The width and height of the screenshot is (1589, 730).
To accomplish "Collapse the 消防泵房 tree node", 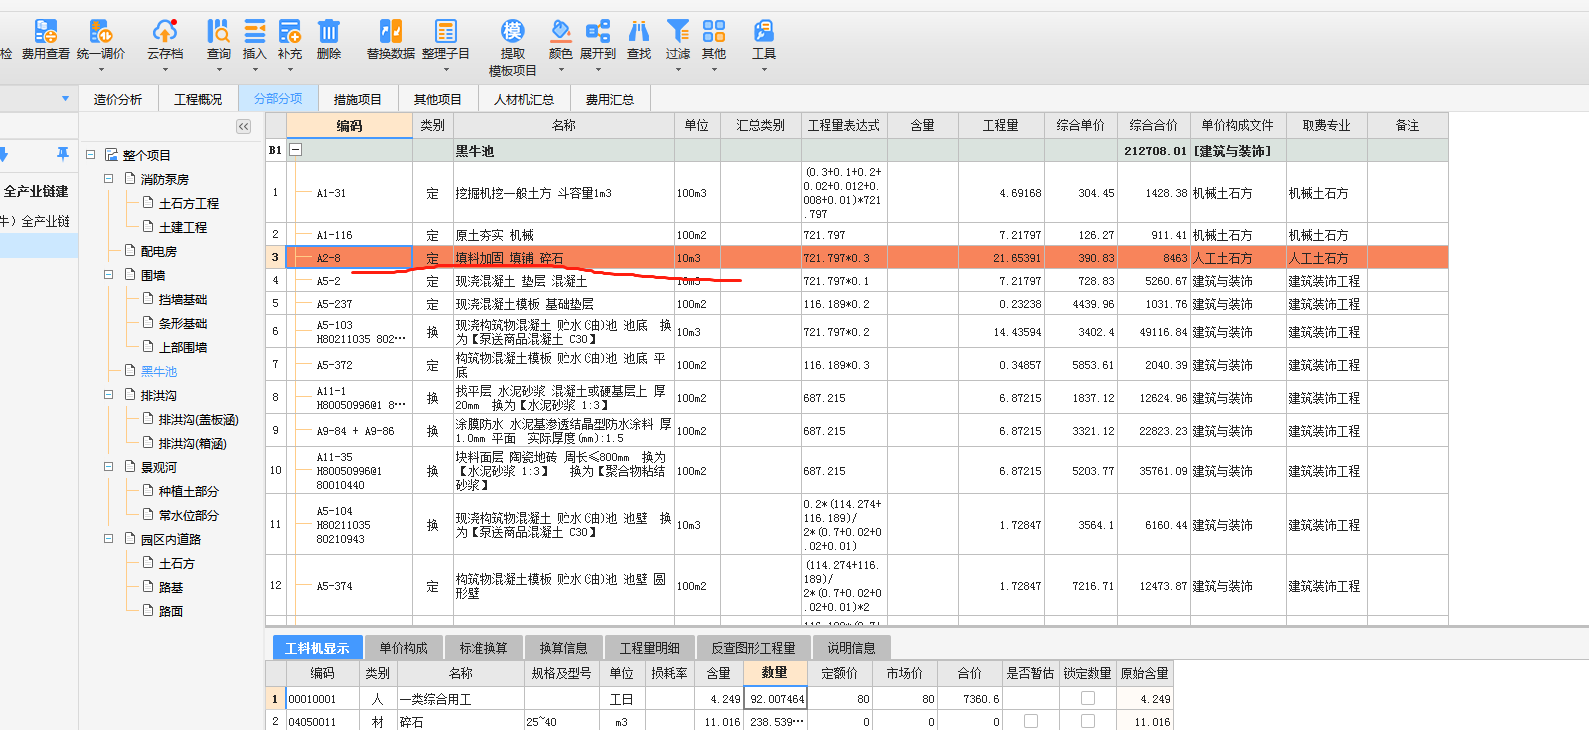I will (x=109, y=179).
